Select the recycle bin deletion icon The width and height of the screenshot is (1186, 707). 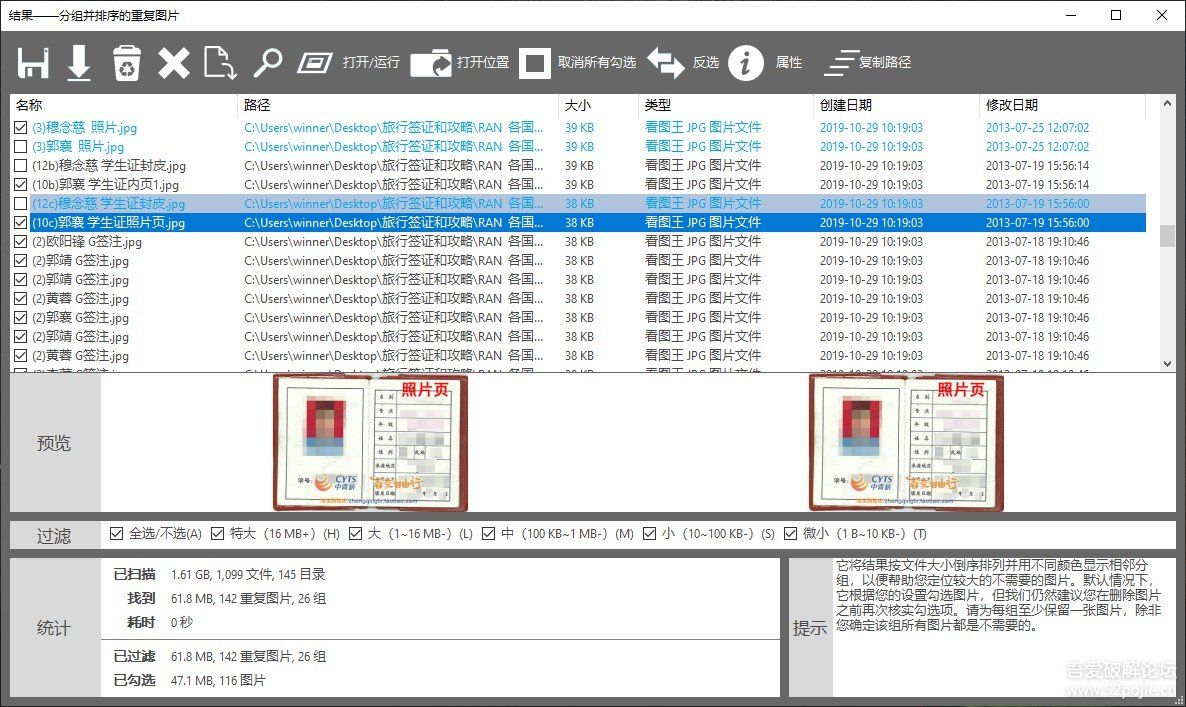click(x=127, y=62)
